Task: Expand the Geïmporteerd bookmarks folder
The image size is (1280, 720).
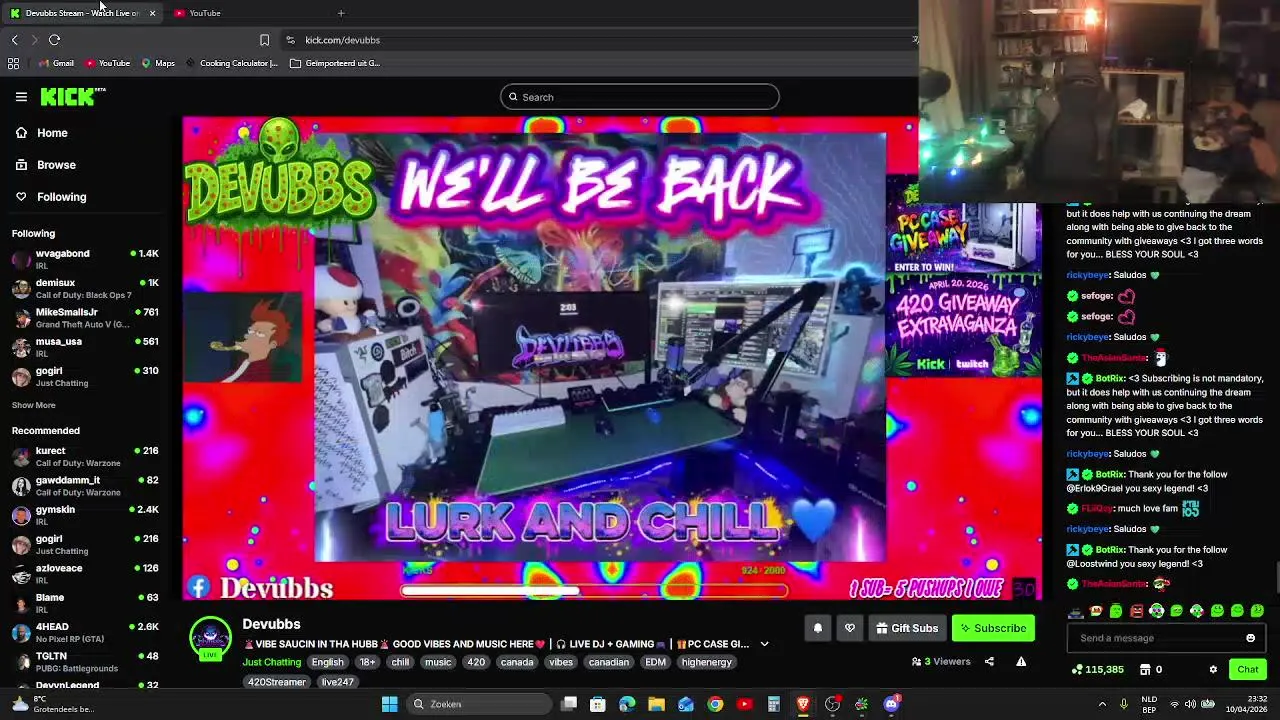Action: point(335,63)
